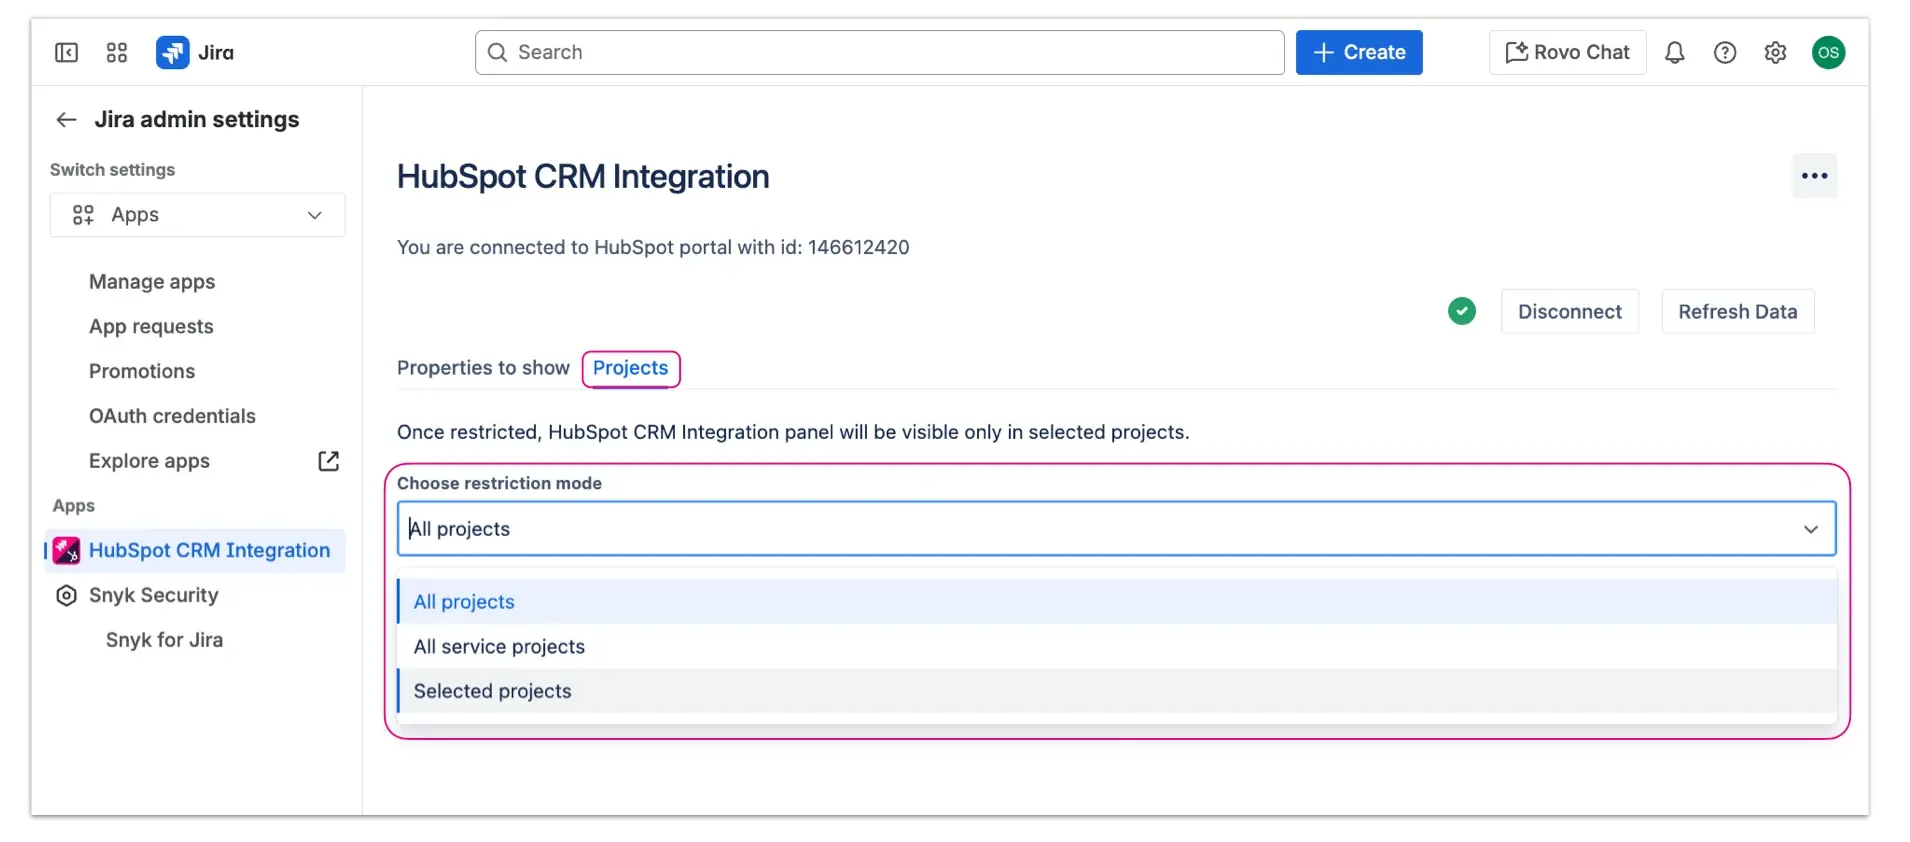Click the Snyk Security icon in sidebar

[x=66, y=596]
